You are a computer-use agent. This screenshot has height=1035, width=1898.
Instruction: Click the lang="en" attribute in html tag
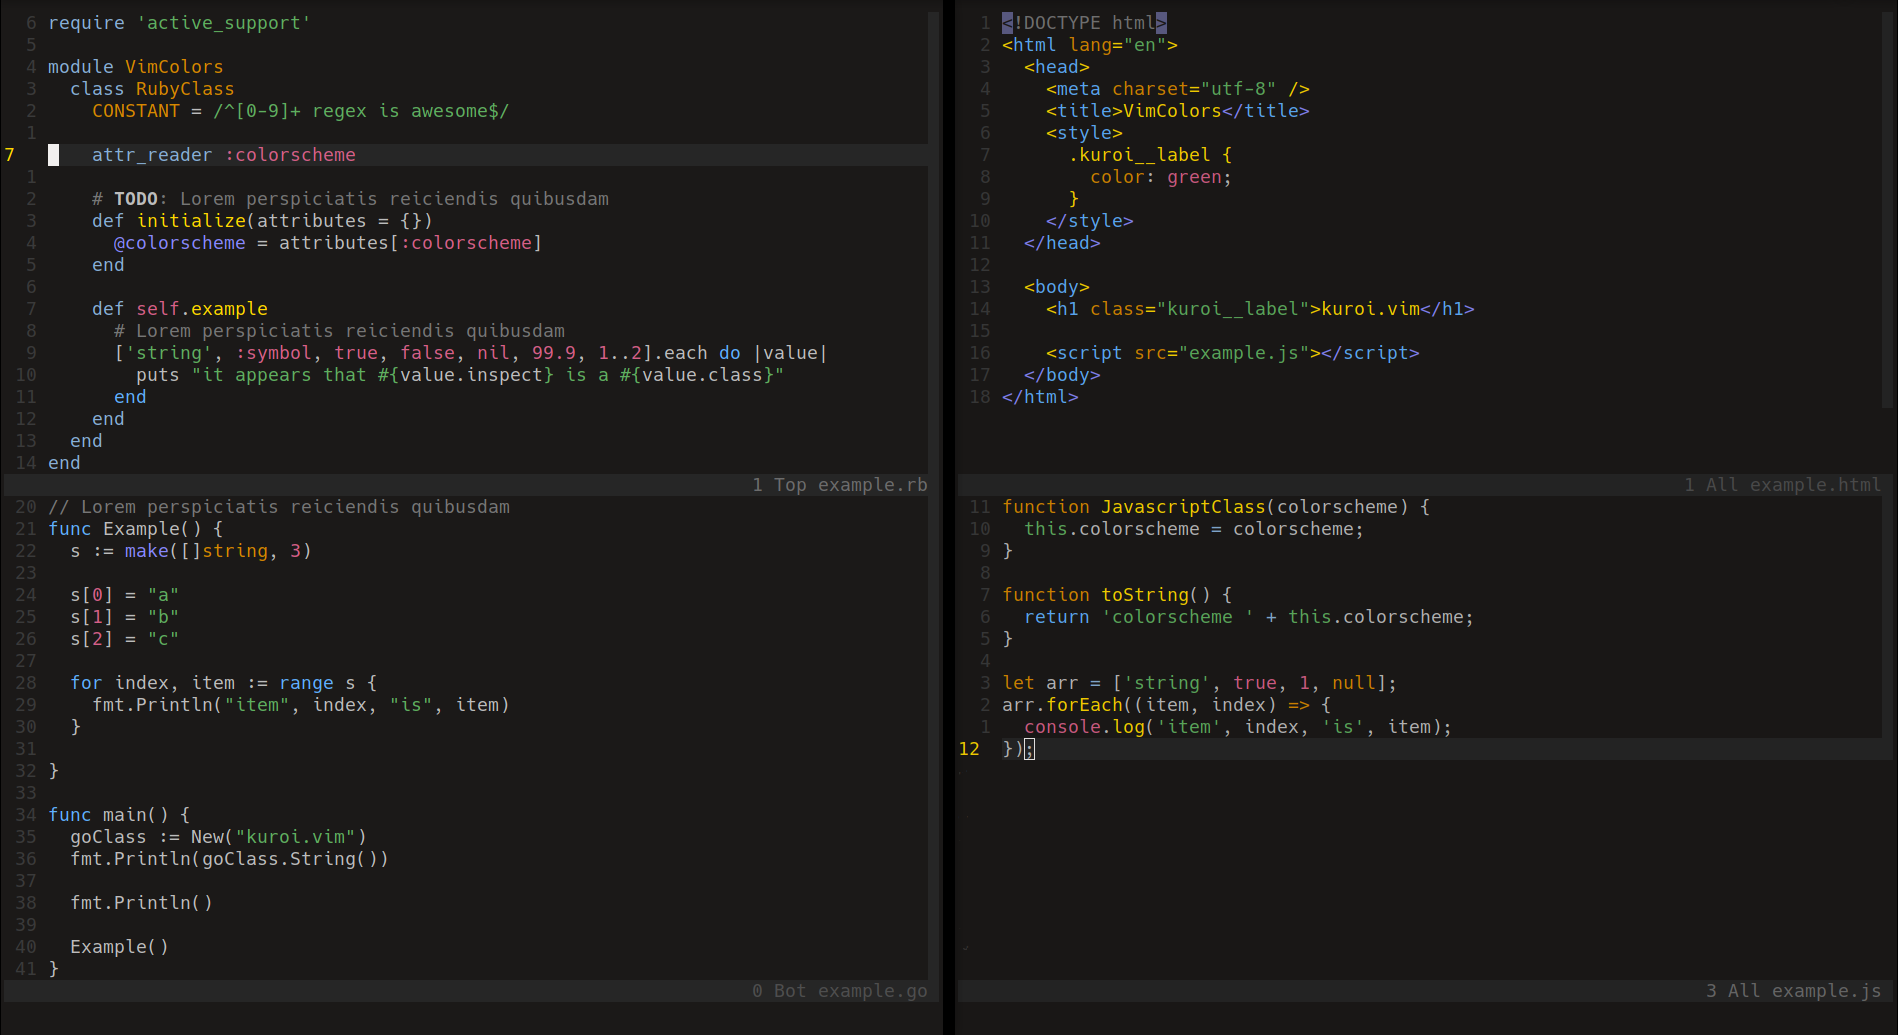tap(1118, 45)
